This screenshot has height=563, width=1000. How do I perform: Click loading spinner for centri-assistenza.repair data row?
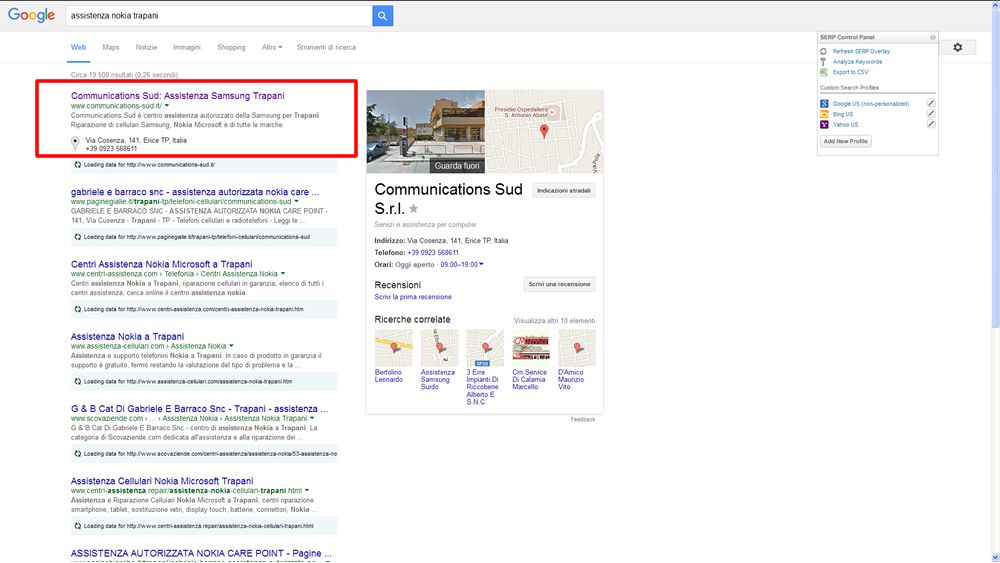tap(78, 526)
